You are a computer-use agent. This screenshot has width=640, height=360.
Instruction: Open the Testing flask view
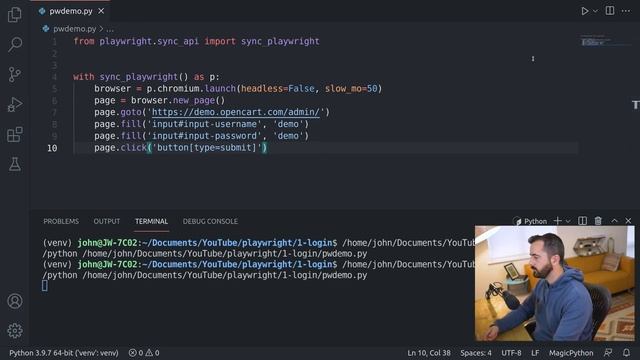pyautogui.click(x=15, y=164)
